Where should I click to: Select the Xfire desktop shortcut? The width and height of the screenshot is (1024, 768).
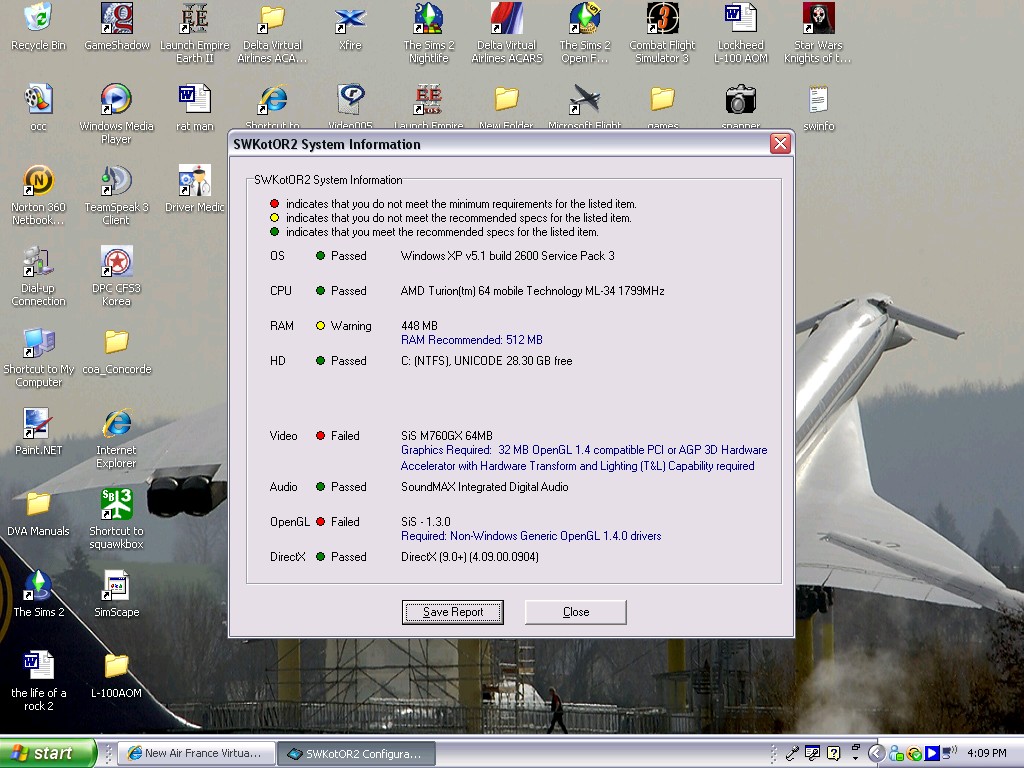[350, 26]
